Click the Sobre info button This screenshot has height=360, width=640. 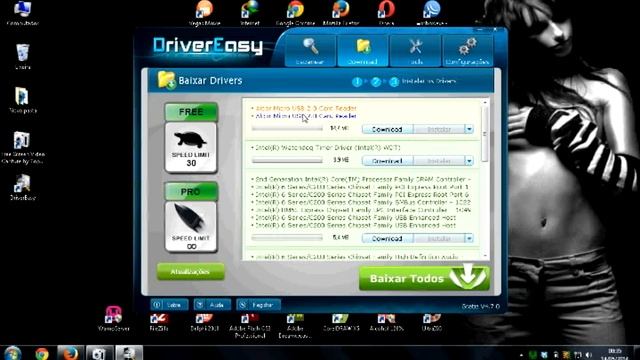169,305
